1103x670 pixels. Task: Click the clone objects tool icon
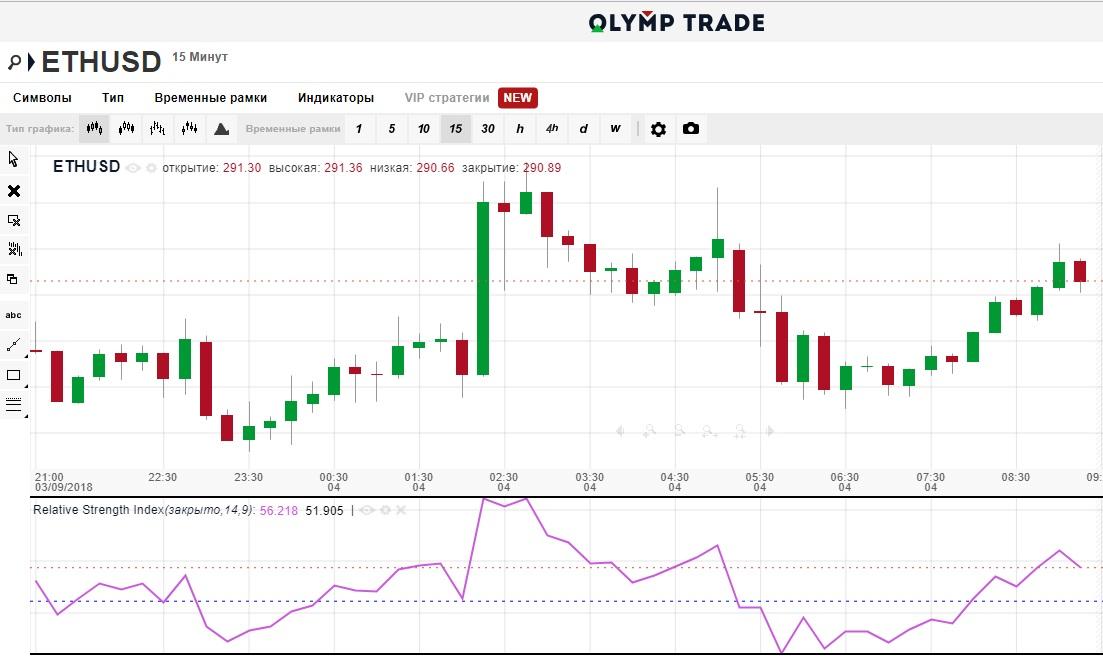[12, 279]
